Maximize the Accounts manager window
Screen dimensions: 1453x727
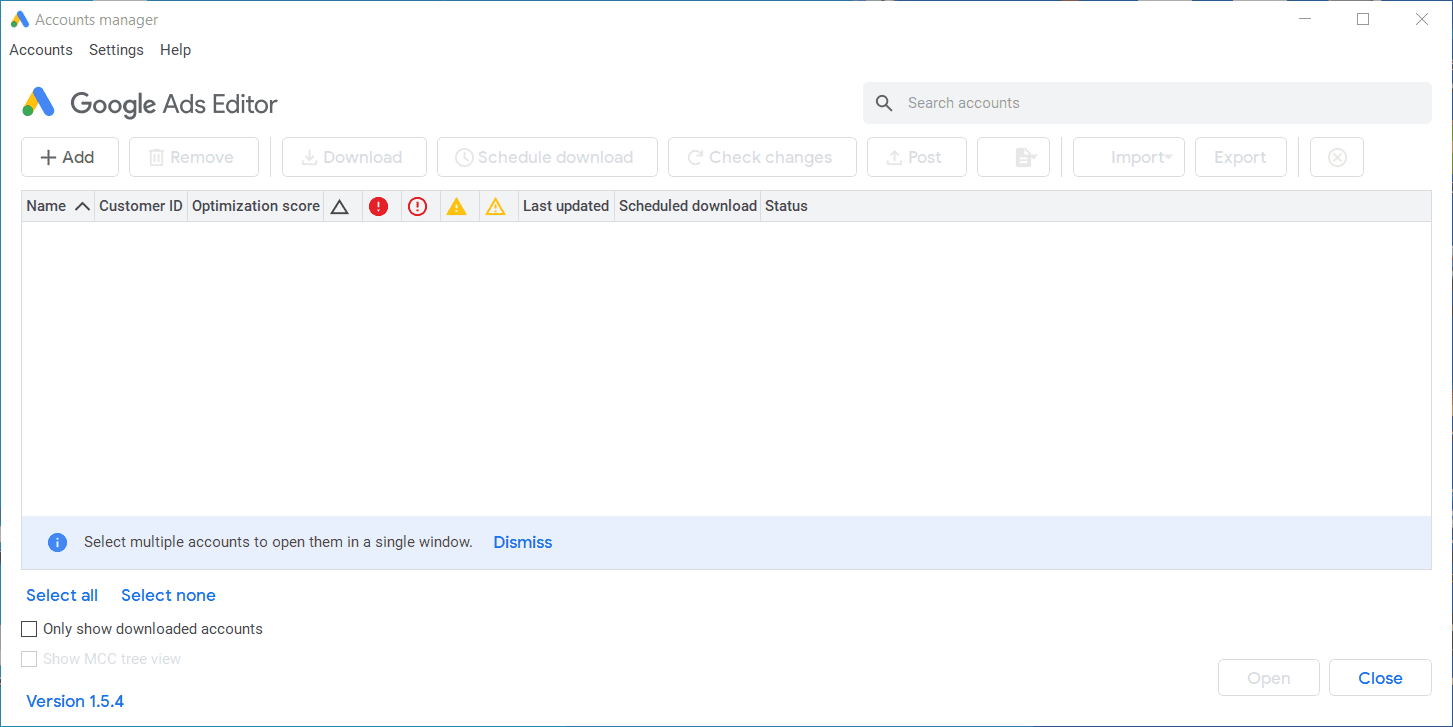pyautogui.click(x=1363, y=19)
